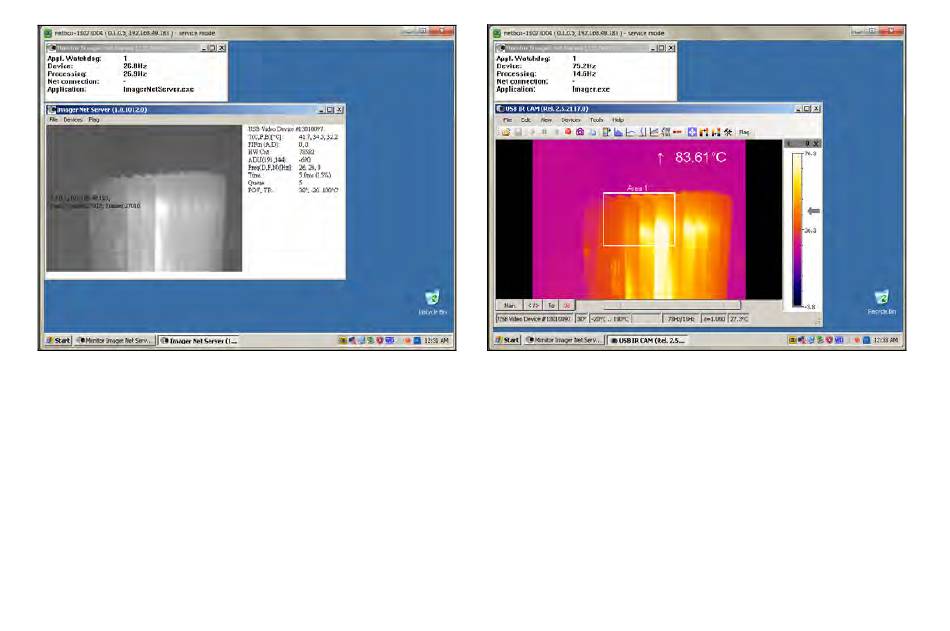Viewport: 950px width, 631px height.
Task: Open the File menu in USB IR CAM
Action: coord(507,120)
